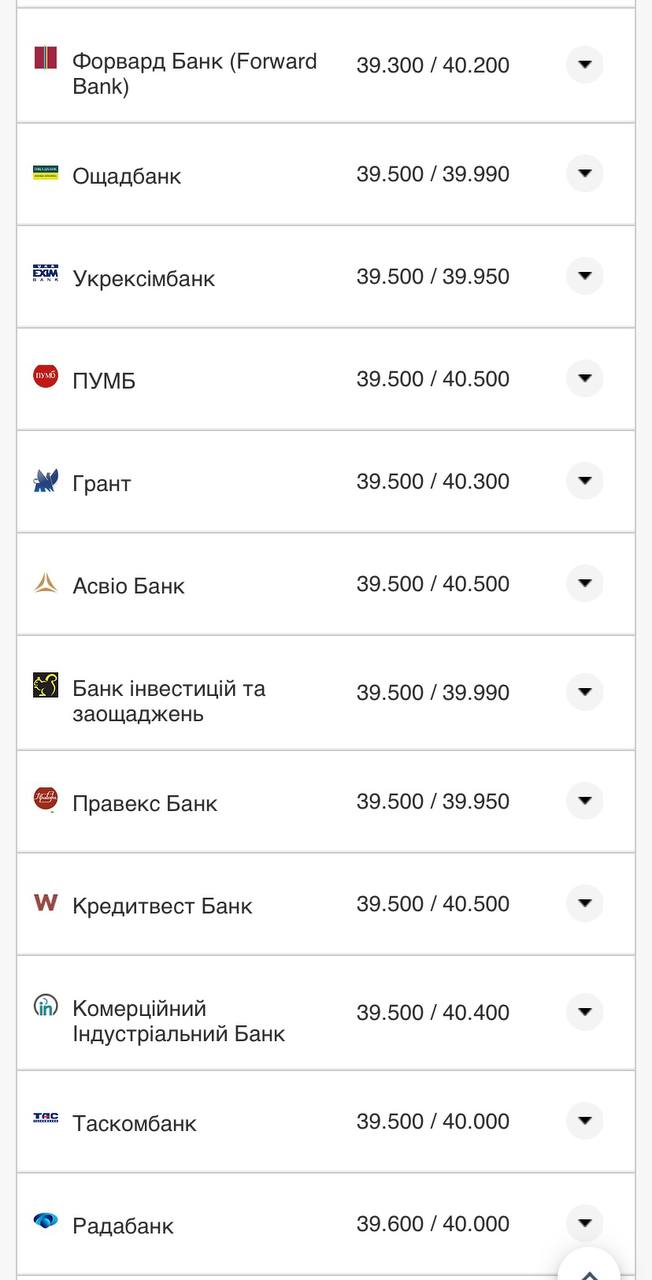Expand the Ощадбанк row details
The image size is (652, 1280).
(584, 173)
